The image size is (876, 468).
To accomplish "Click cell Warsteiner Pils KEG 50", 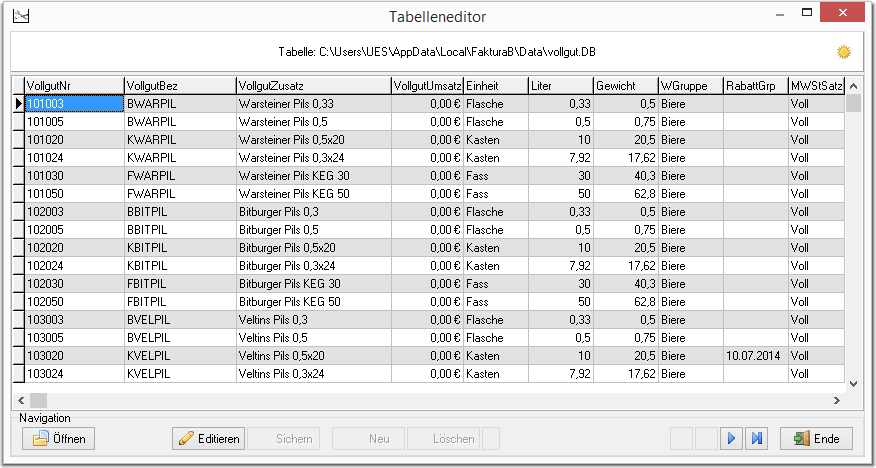I will coord(314,194).
